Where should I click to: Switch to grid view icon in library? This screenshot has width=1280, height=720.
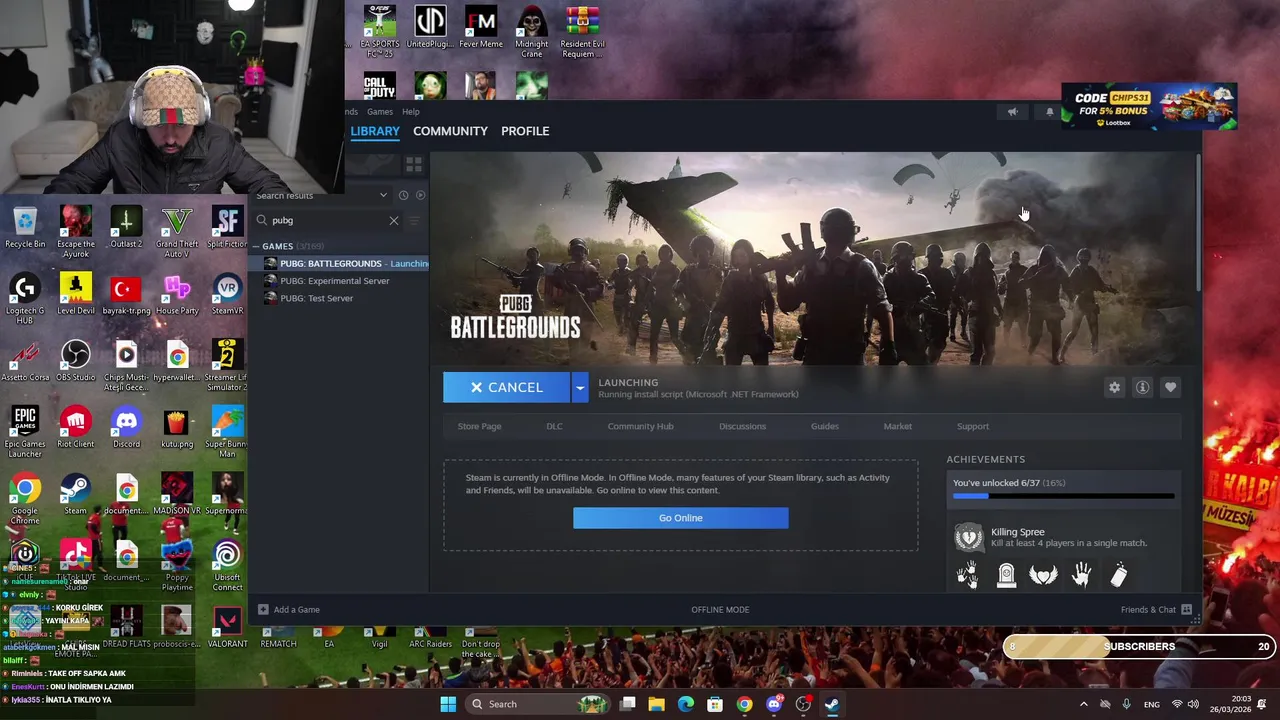413,163
